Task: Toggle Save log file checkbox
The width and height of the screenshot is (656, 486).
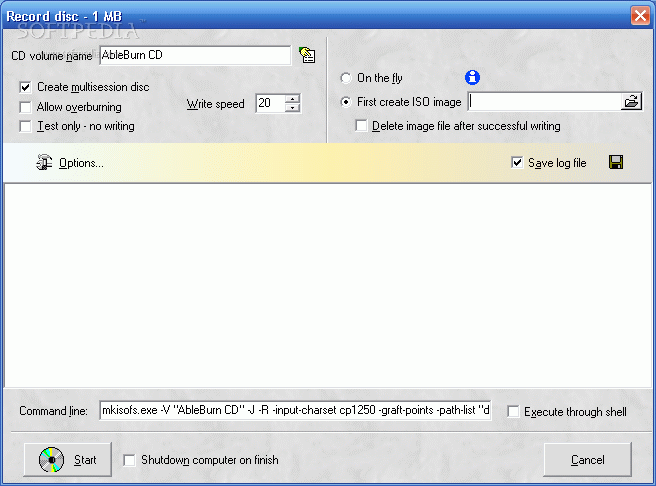Action: [x=517, y=162]
